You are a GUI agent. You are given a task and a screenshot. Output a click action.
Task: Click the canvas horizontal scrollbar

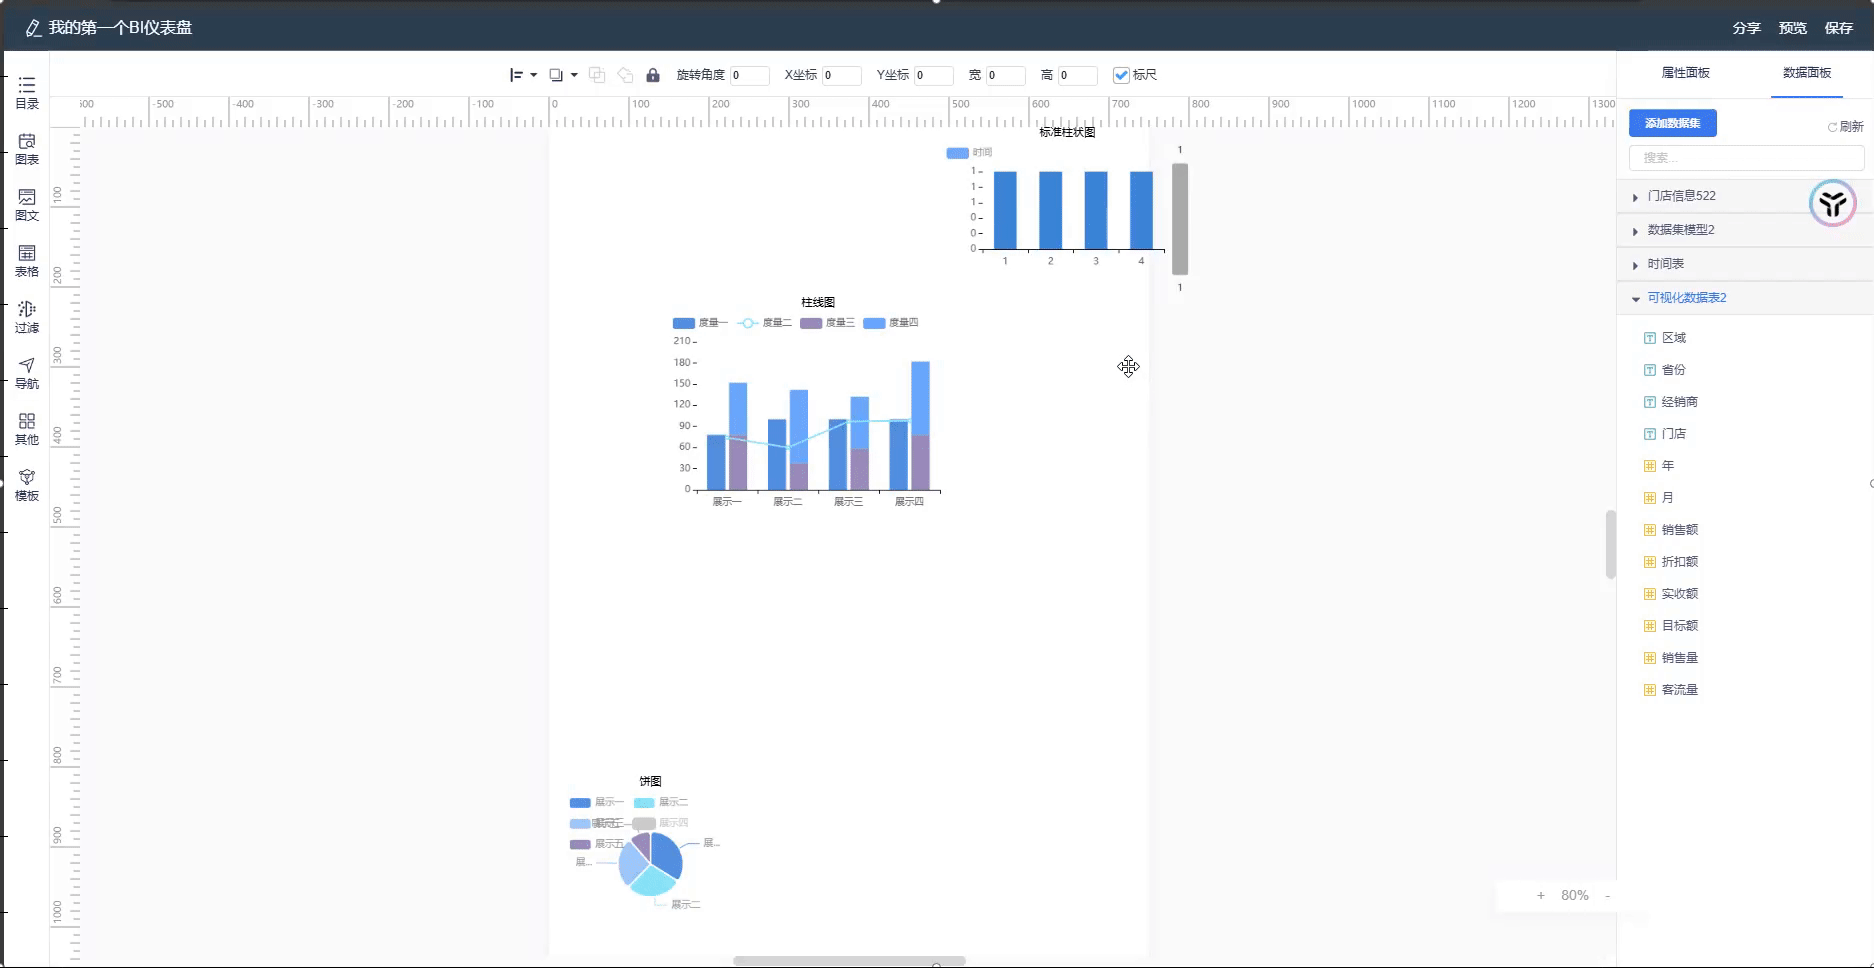point(849,961)
